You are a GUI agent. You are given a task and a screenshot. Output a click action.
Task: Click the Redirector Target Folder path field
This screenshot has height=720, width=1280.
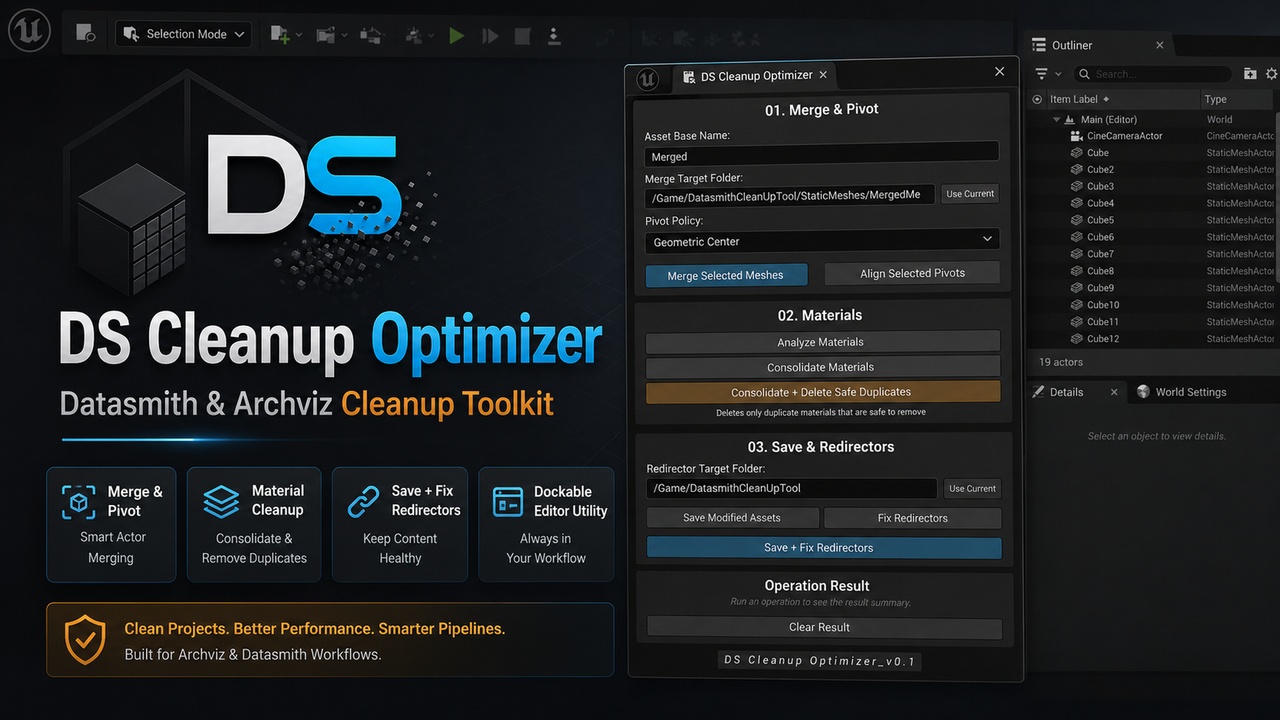point(791,488)
